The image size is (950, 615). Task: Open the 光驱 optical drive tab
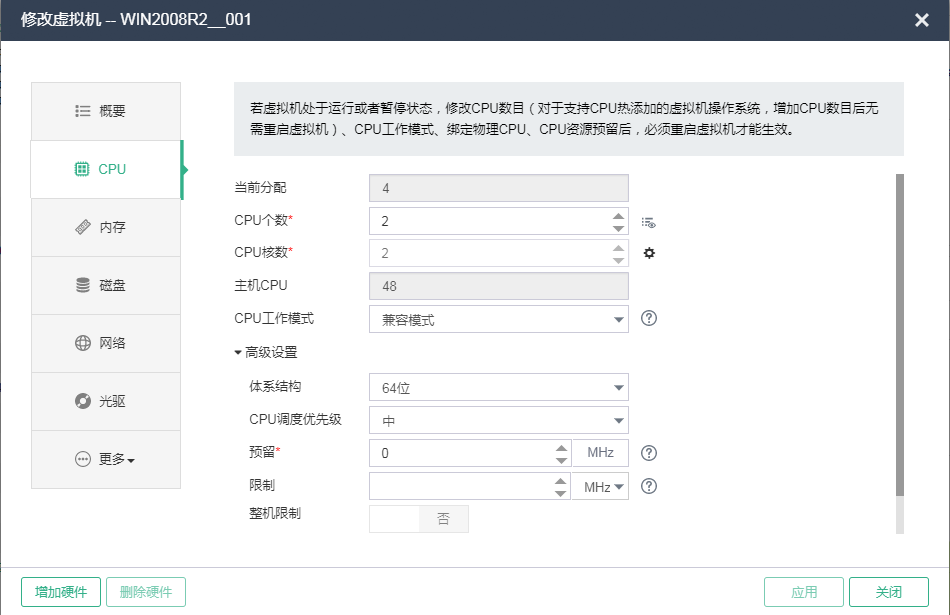click(x=106, y=401)
